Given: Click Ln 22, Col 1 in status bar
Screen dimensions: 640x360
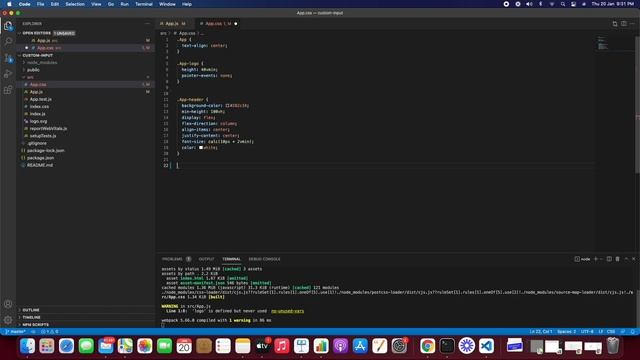Looking at the screenshot, I should click(541, 331).
